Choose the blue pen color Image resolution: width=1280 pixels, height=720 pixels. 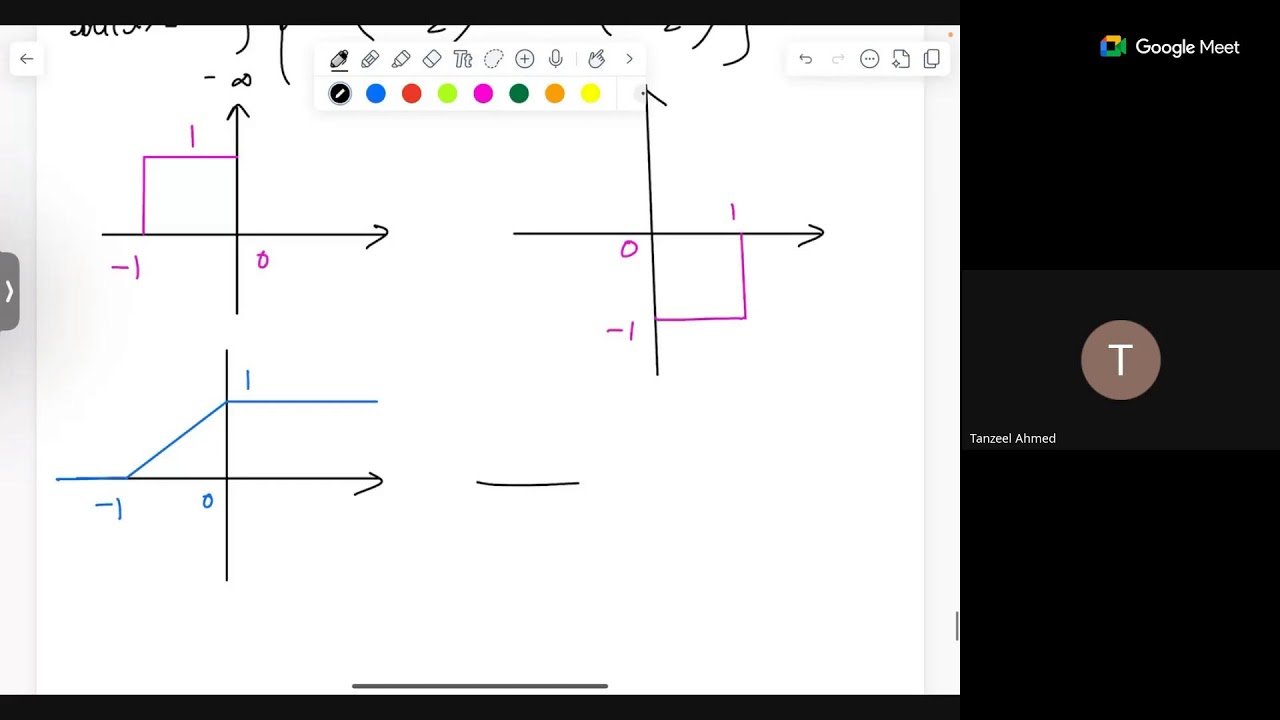(x=376, y=94)
